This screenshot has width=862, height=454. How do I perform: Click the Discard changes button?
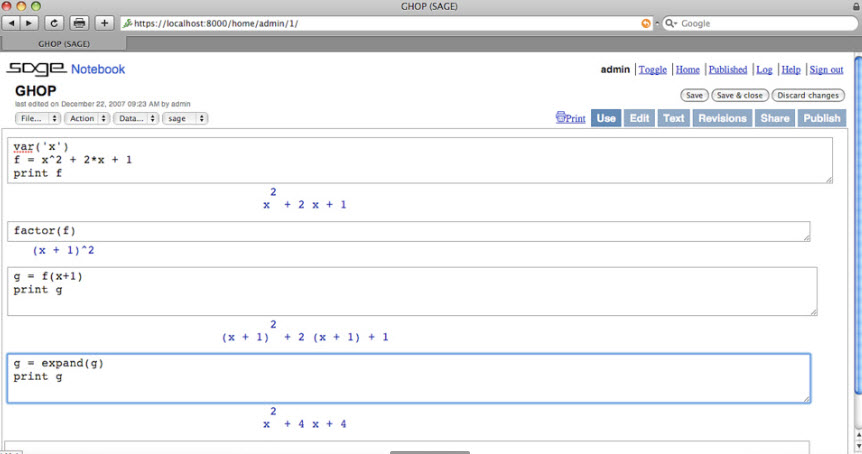tap(808, 95)
